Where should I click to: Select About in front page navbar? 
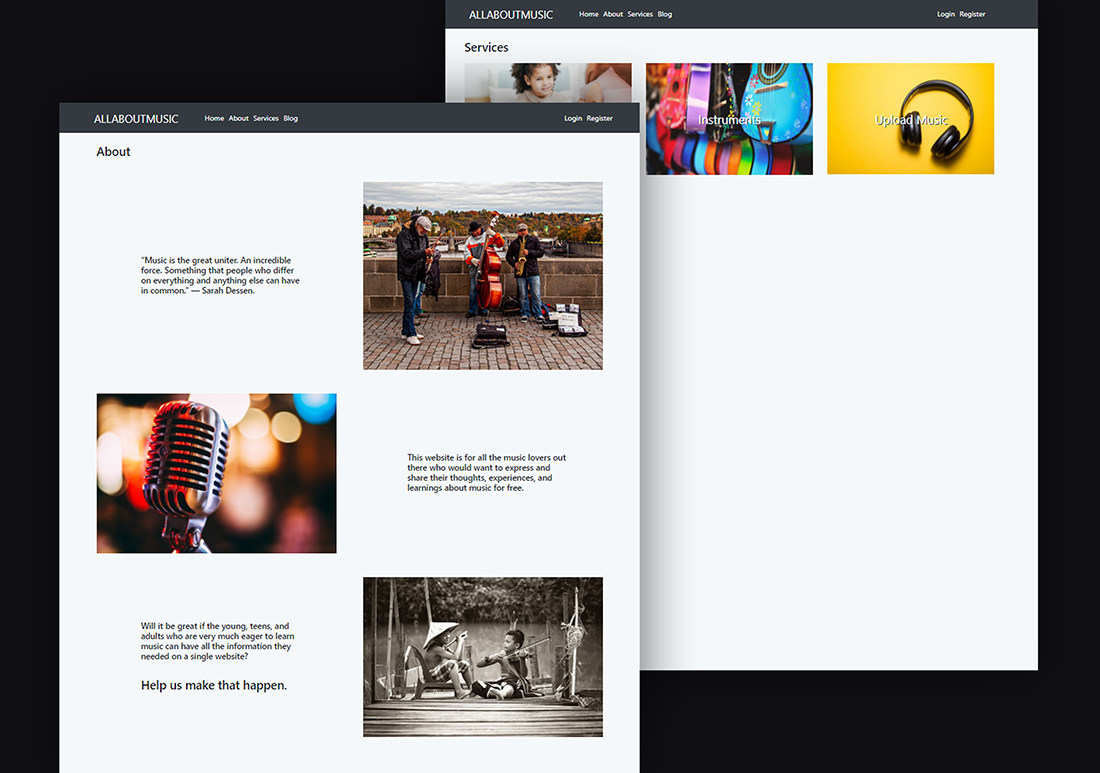[x=238, y=119]
